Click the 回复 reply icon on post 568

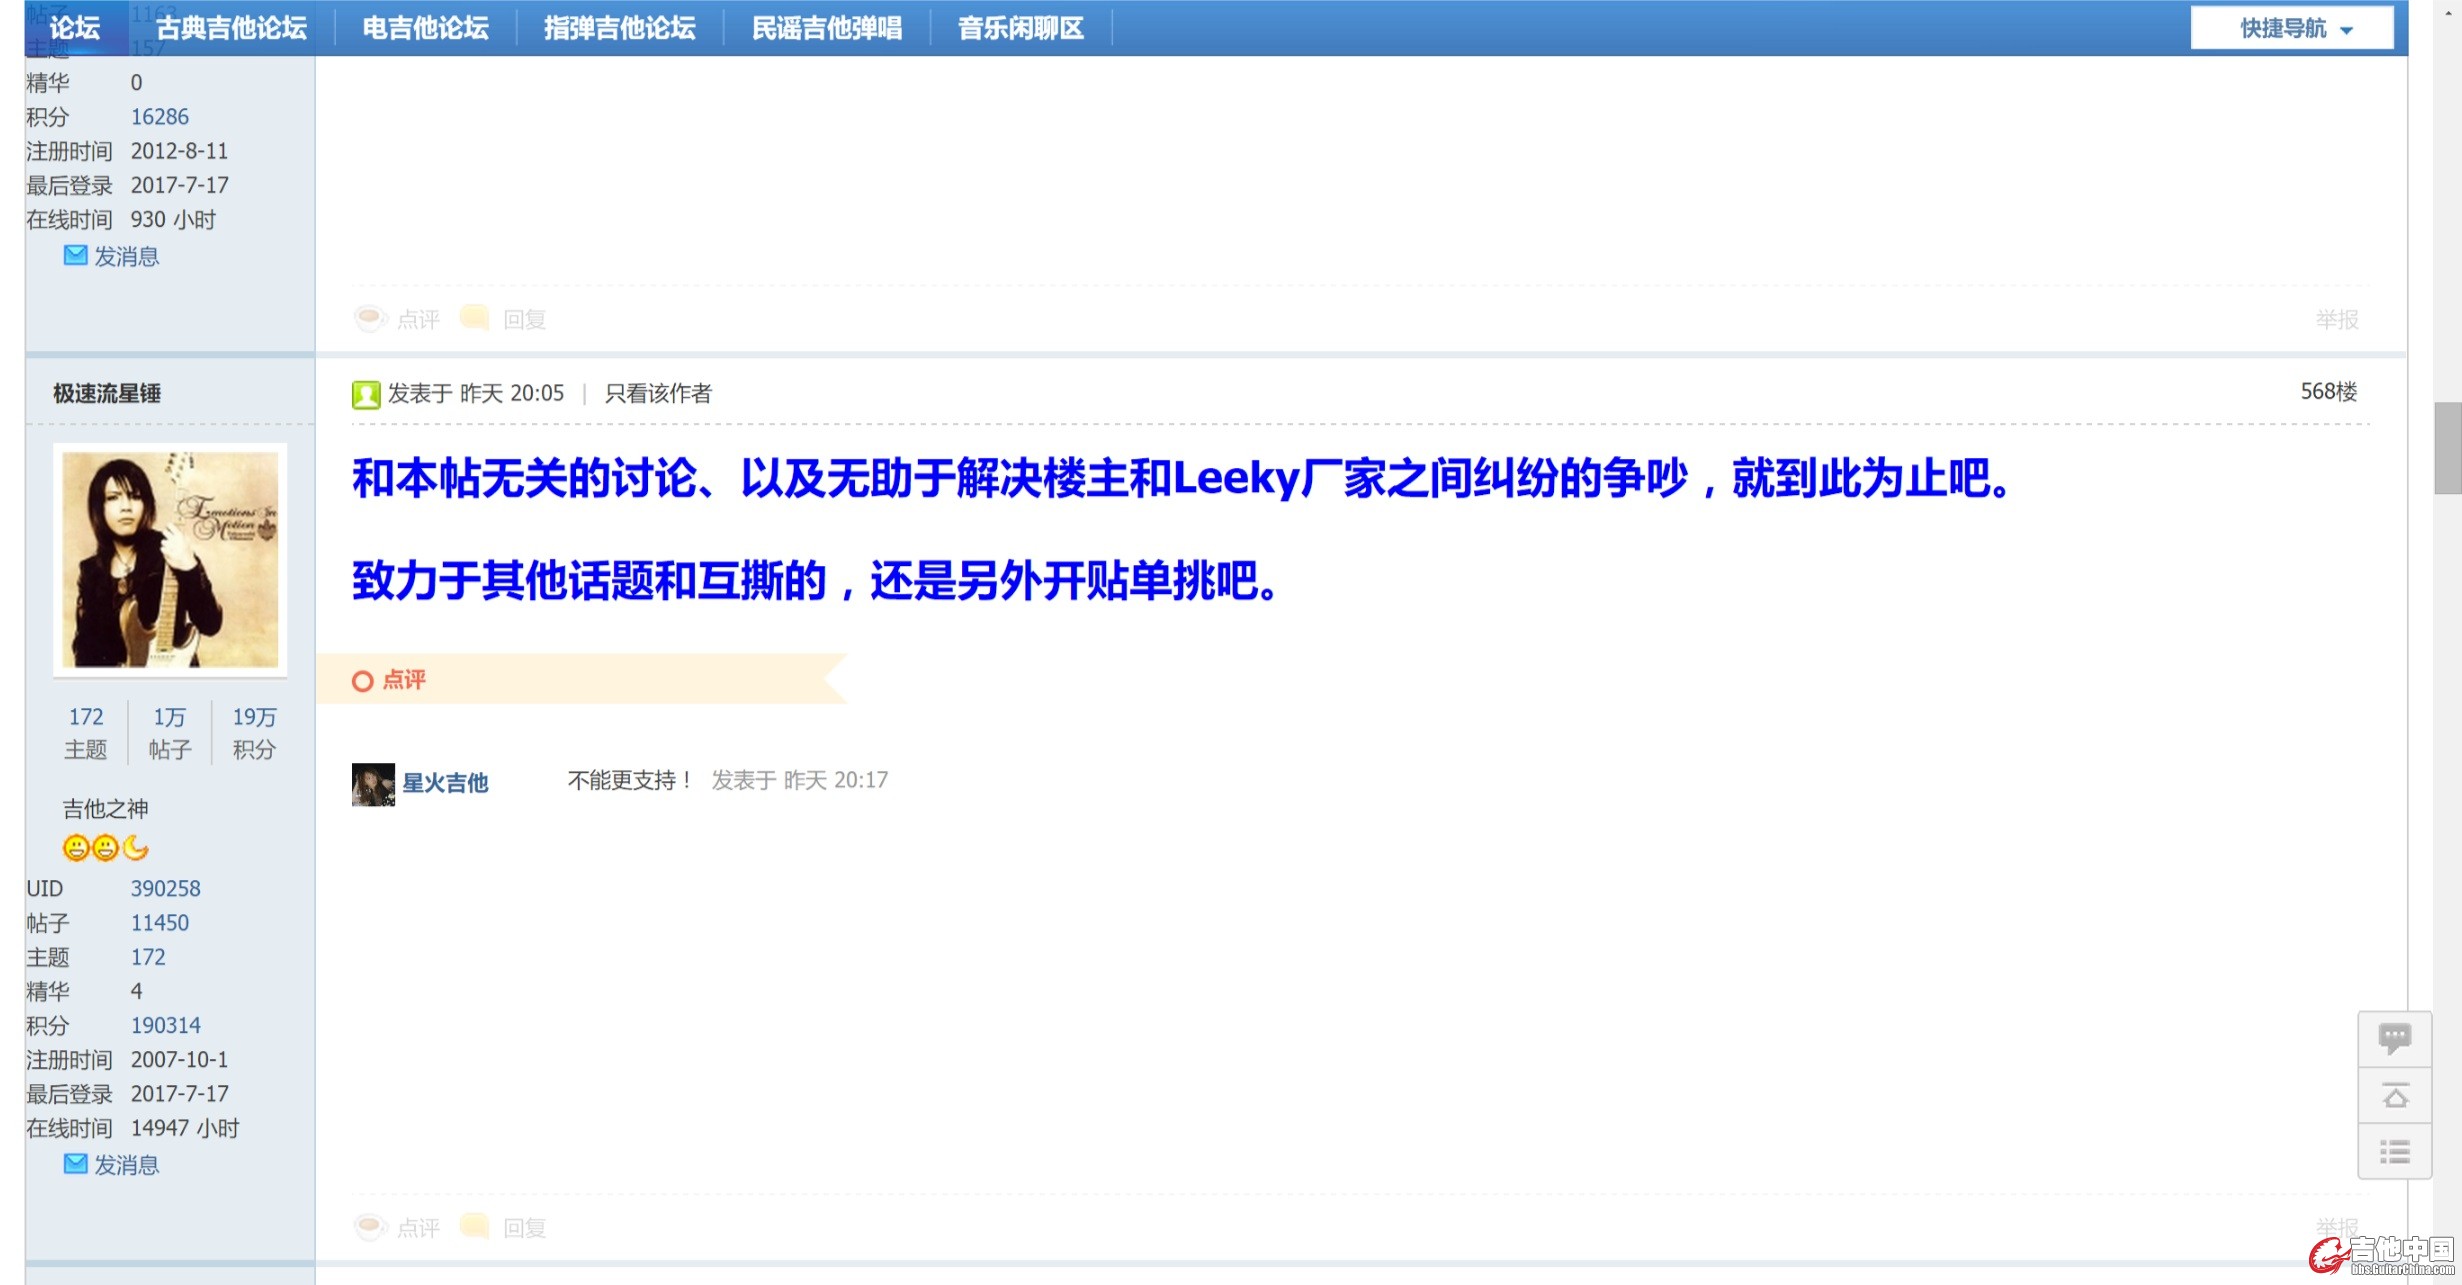click(475, 1226)
